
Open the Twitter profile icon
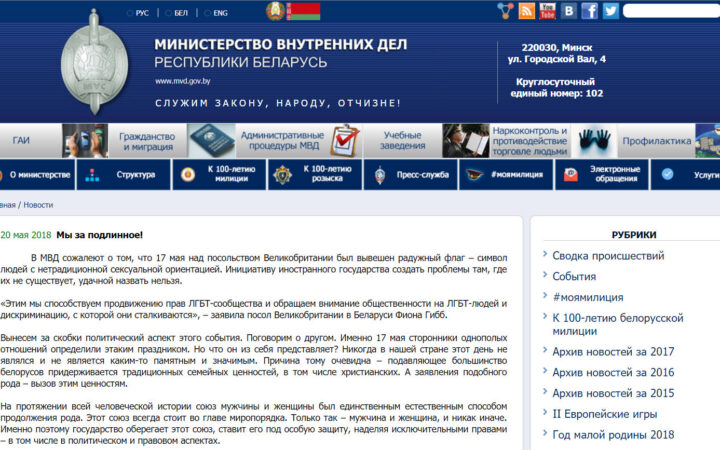pos(611,11)
